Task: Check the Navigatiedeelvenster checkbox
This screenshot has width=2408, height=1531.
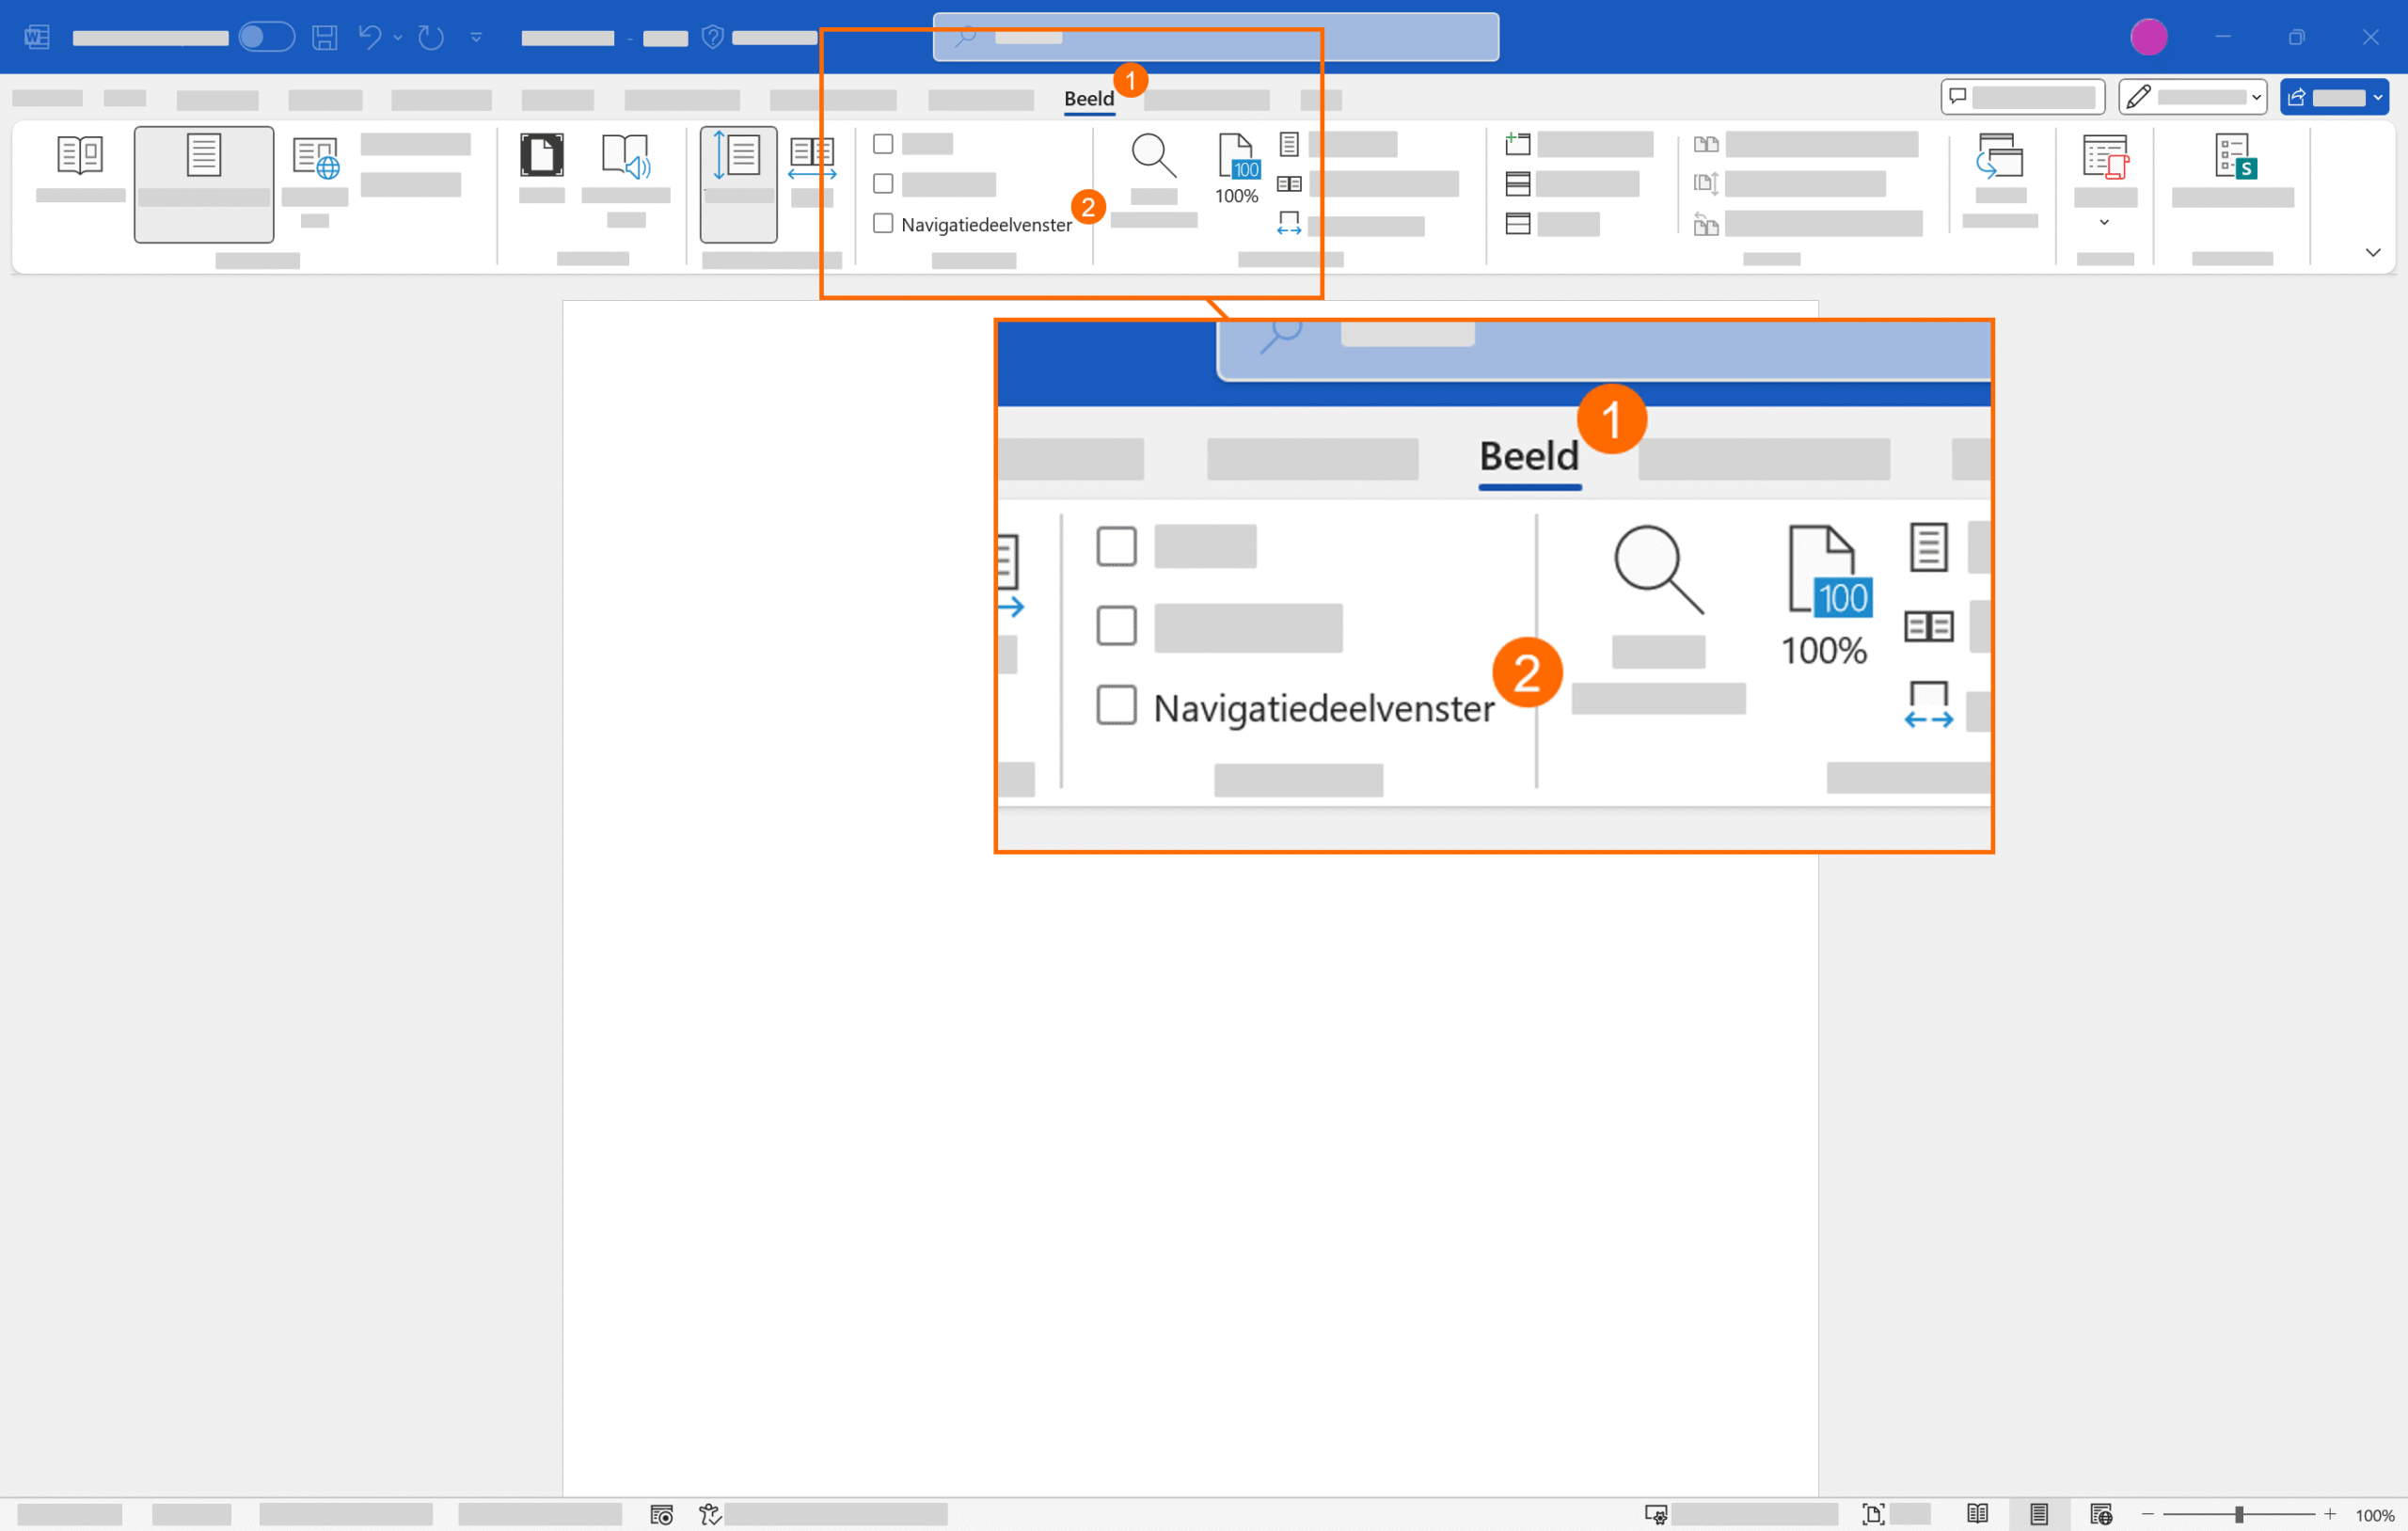Action: coord(883,223)
